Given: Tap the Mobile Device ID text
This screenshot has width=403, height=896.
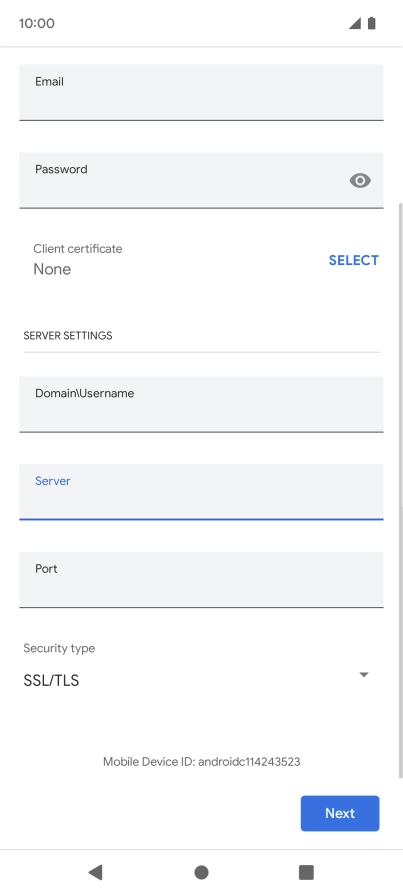Looking at the screenshot, I should click(201, 762).
